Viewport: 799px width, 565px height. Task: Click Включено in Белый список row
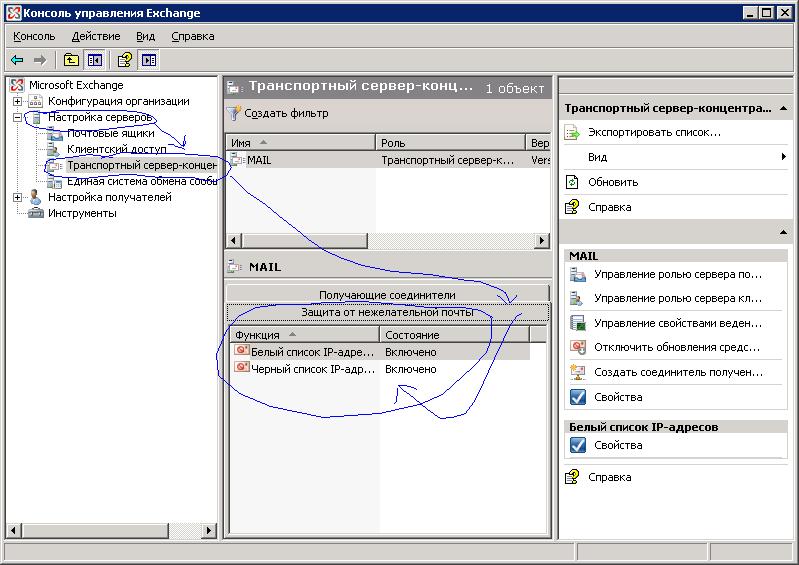[x=411, y=352]
